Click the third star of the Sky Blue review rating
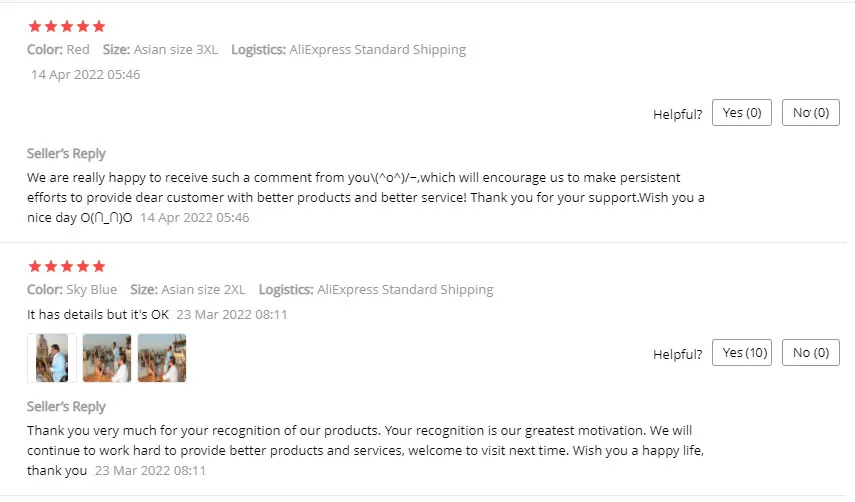855x502 pixels. pyautogui.click(x=66, y=266)
